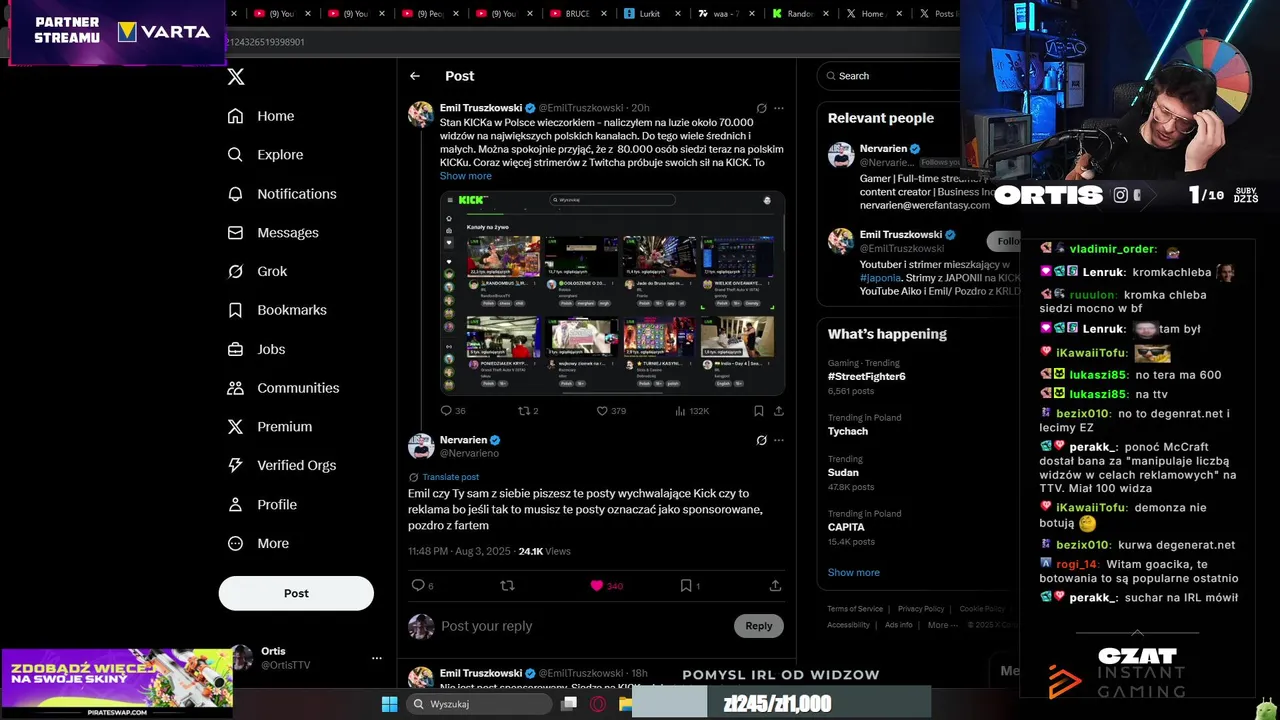Click the X logo in the sidebar
Screen dimensions: 1280x720
235,77
